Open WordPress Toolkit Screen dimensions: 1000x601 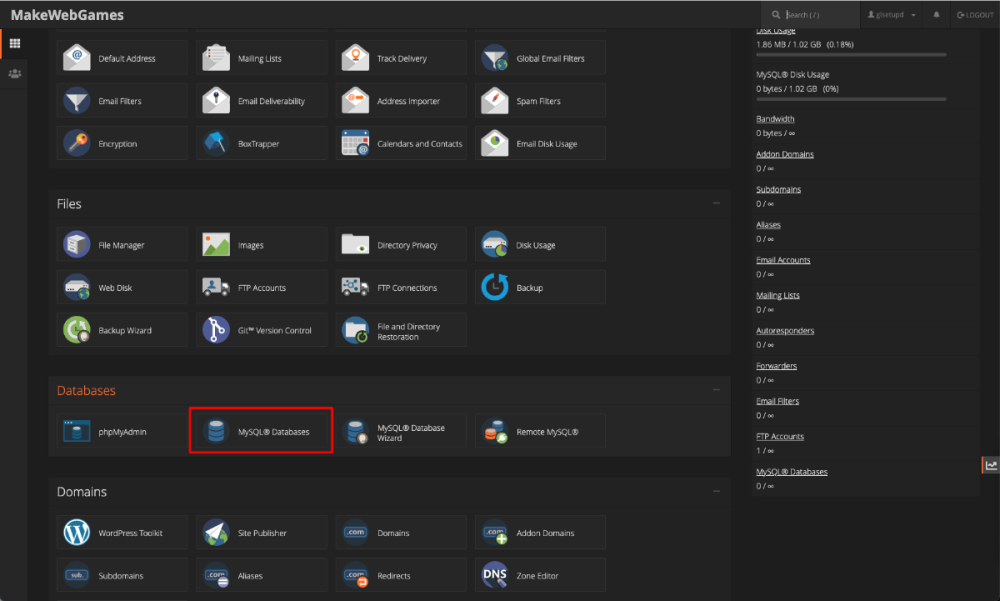pyautogui.click(x=121, y=533)
